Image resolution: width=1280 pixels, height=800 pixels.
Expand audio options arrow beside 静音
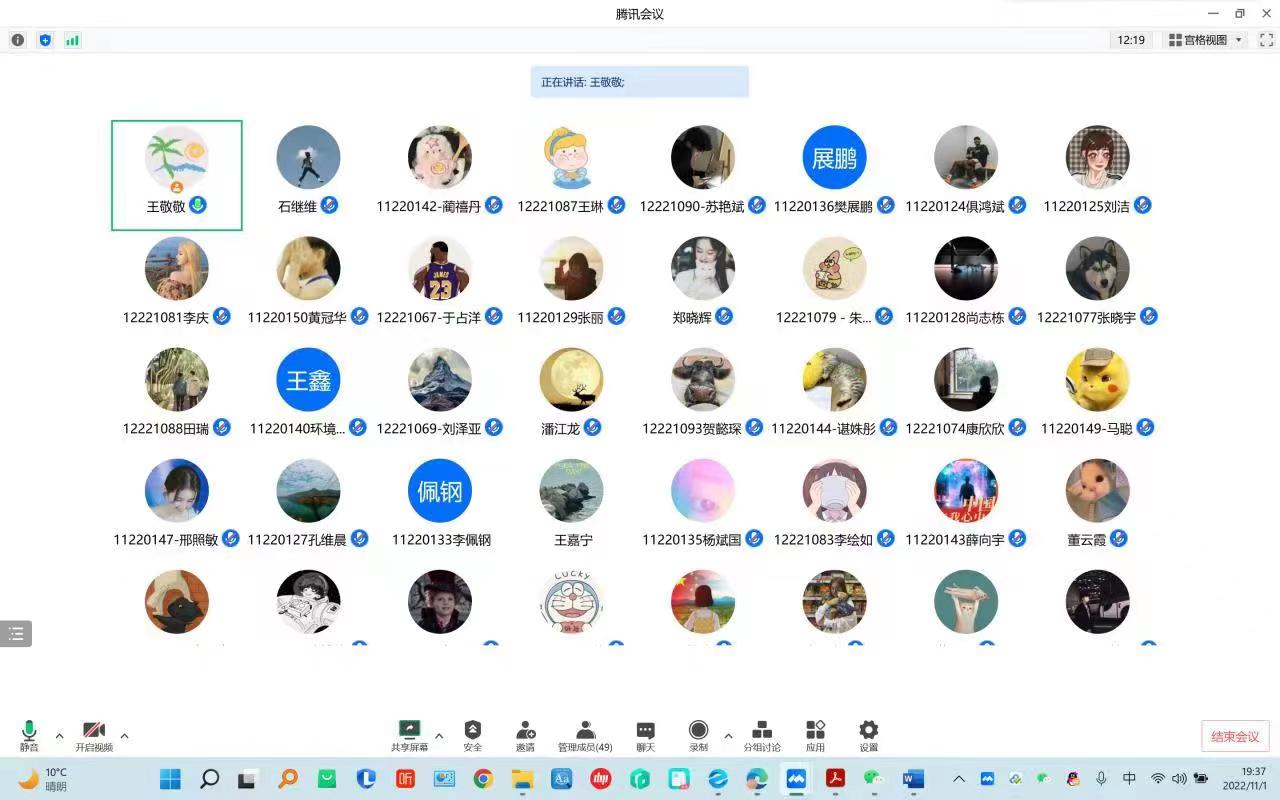(x=59, y=736)
